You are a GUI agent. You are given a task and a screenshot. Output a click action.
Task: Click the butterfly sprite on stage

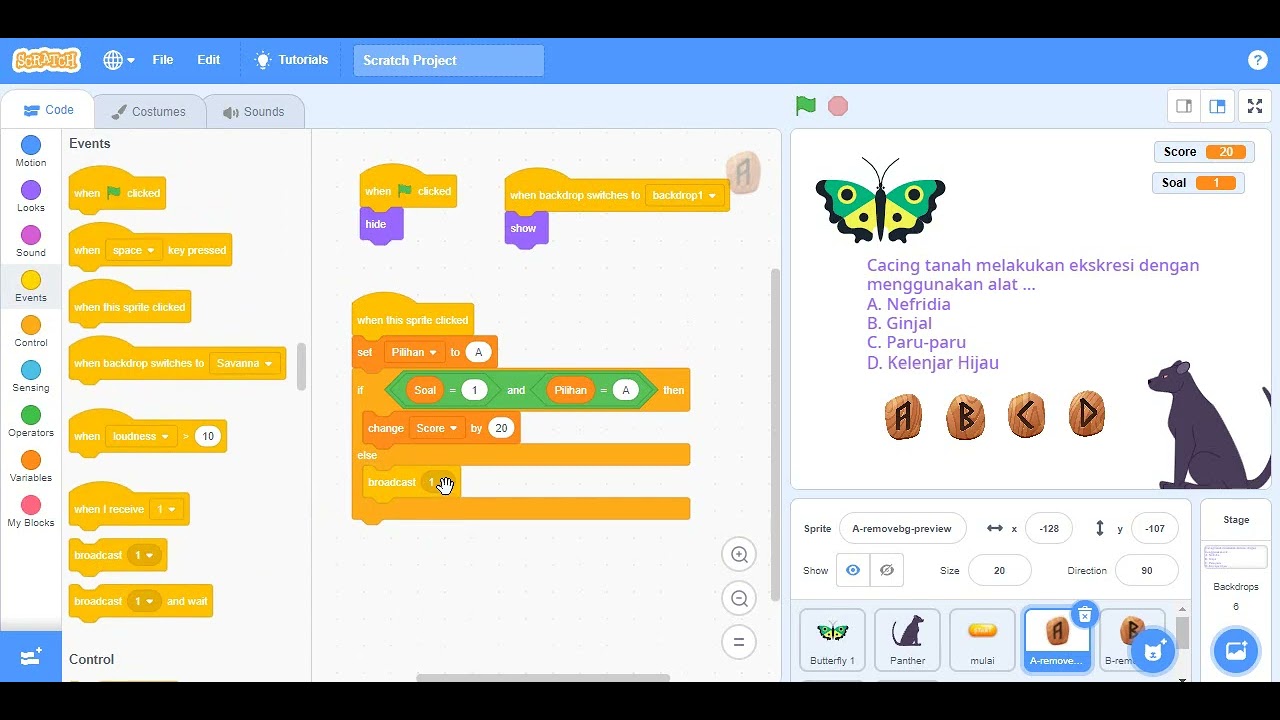click(880, 203)
